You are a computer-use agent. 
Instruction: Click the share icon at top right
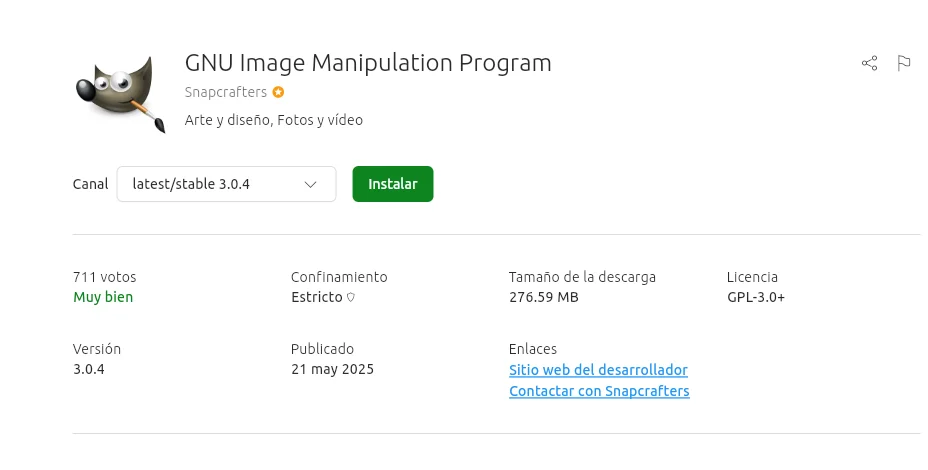coord(869,63)
